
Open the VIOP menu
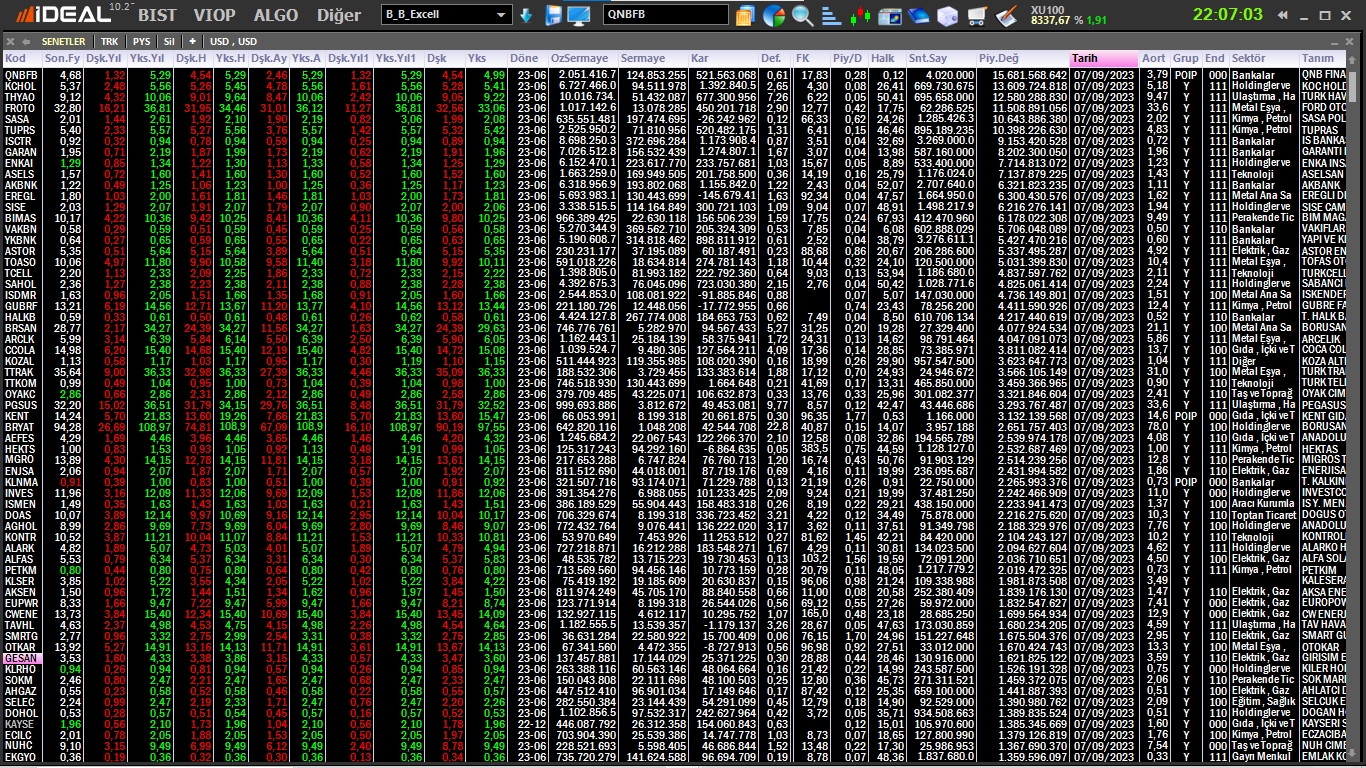click(x=214, y=15)
